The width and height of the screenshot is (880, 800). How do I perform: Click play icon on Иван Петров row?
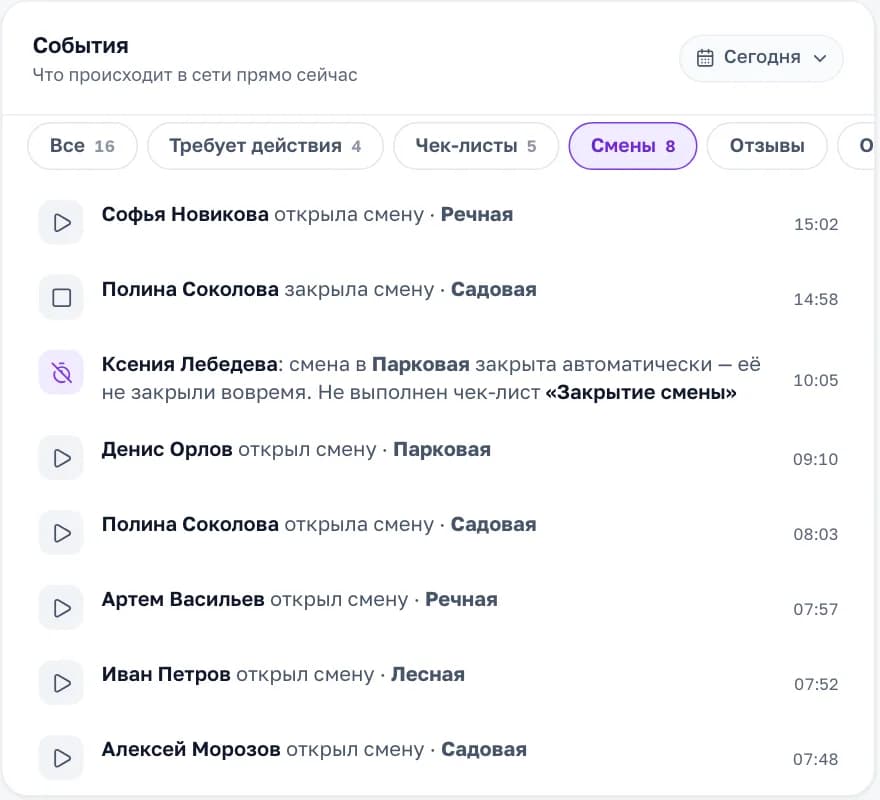[62, 683]
